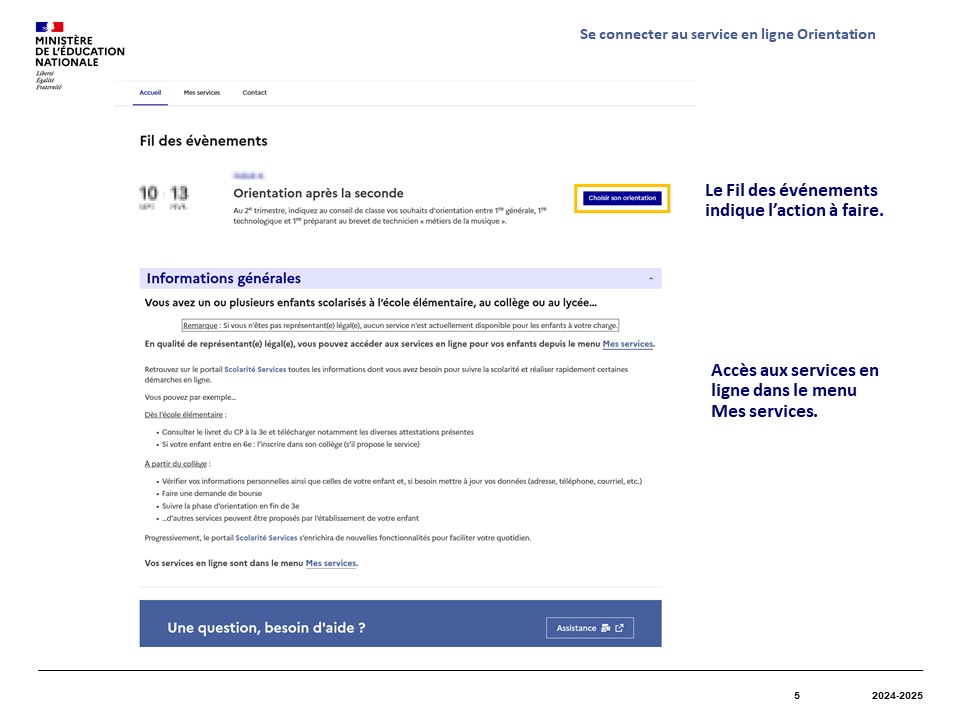Open the Scolarité Services link after 'Retrouvez sur le portail'
The width and height of the screenshot is (960, 720).
pyautogui.click(x=255, y=370)
